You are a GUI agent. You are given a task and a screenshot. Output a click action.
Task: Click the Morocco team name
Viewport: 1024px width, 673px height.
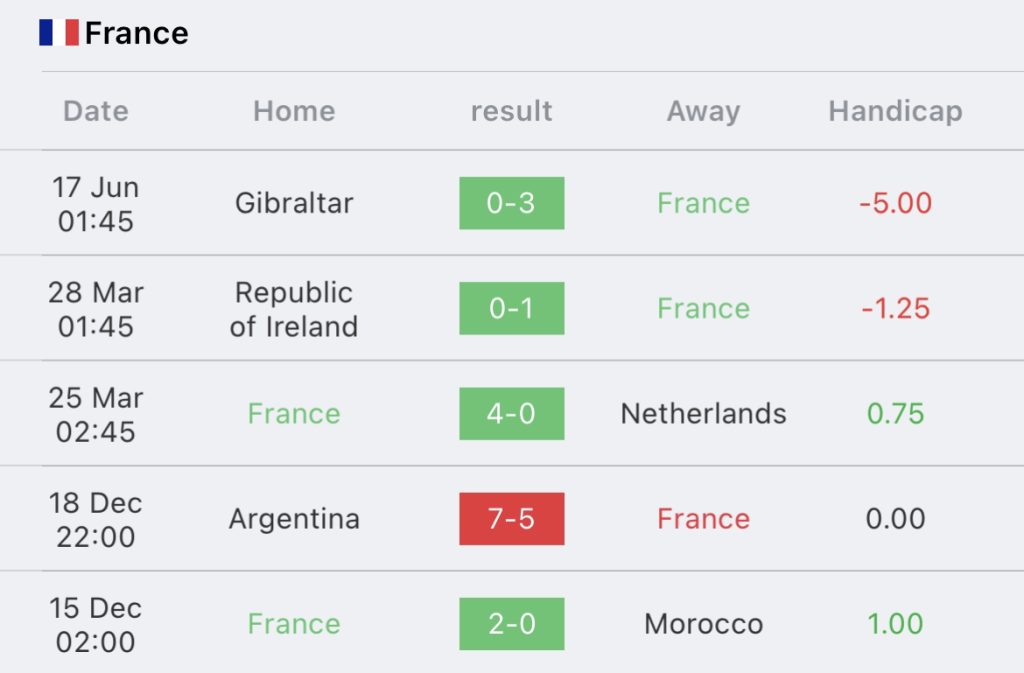[703, 623]
